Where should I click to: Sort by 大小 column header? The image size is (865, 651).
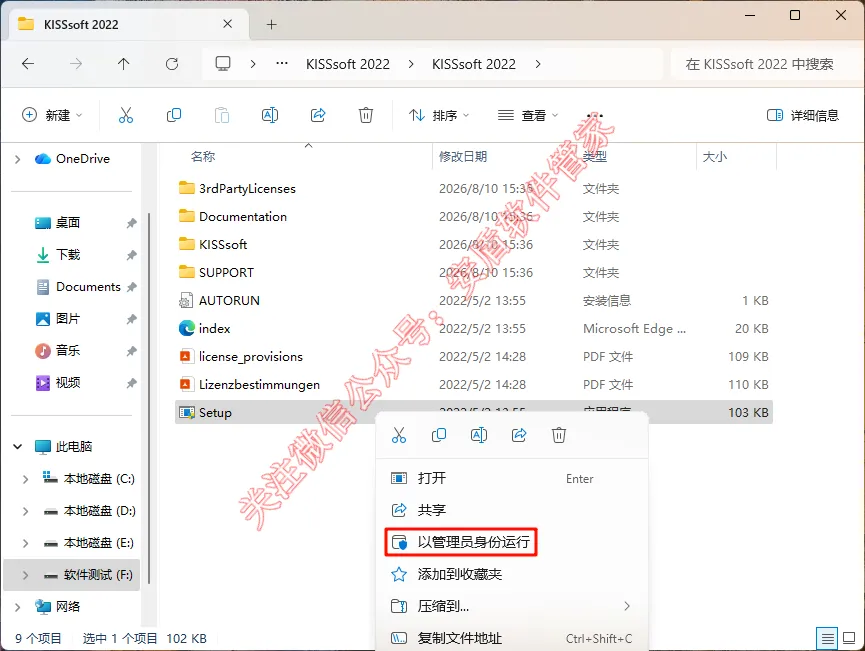click(714, 157)
